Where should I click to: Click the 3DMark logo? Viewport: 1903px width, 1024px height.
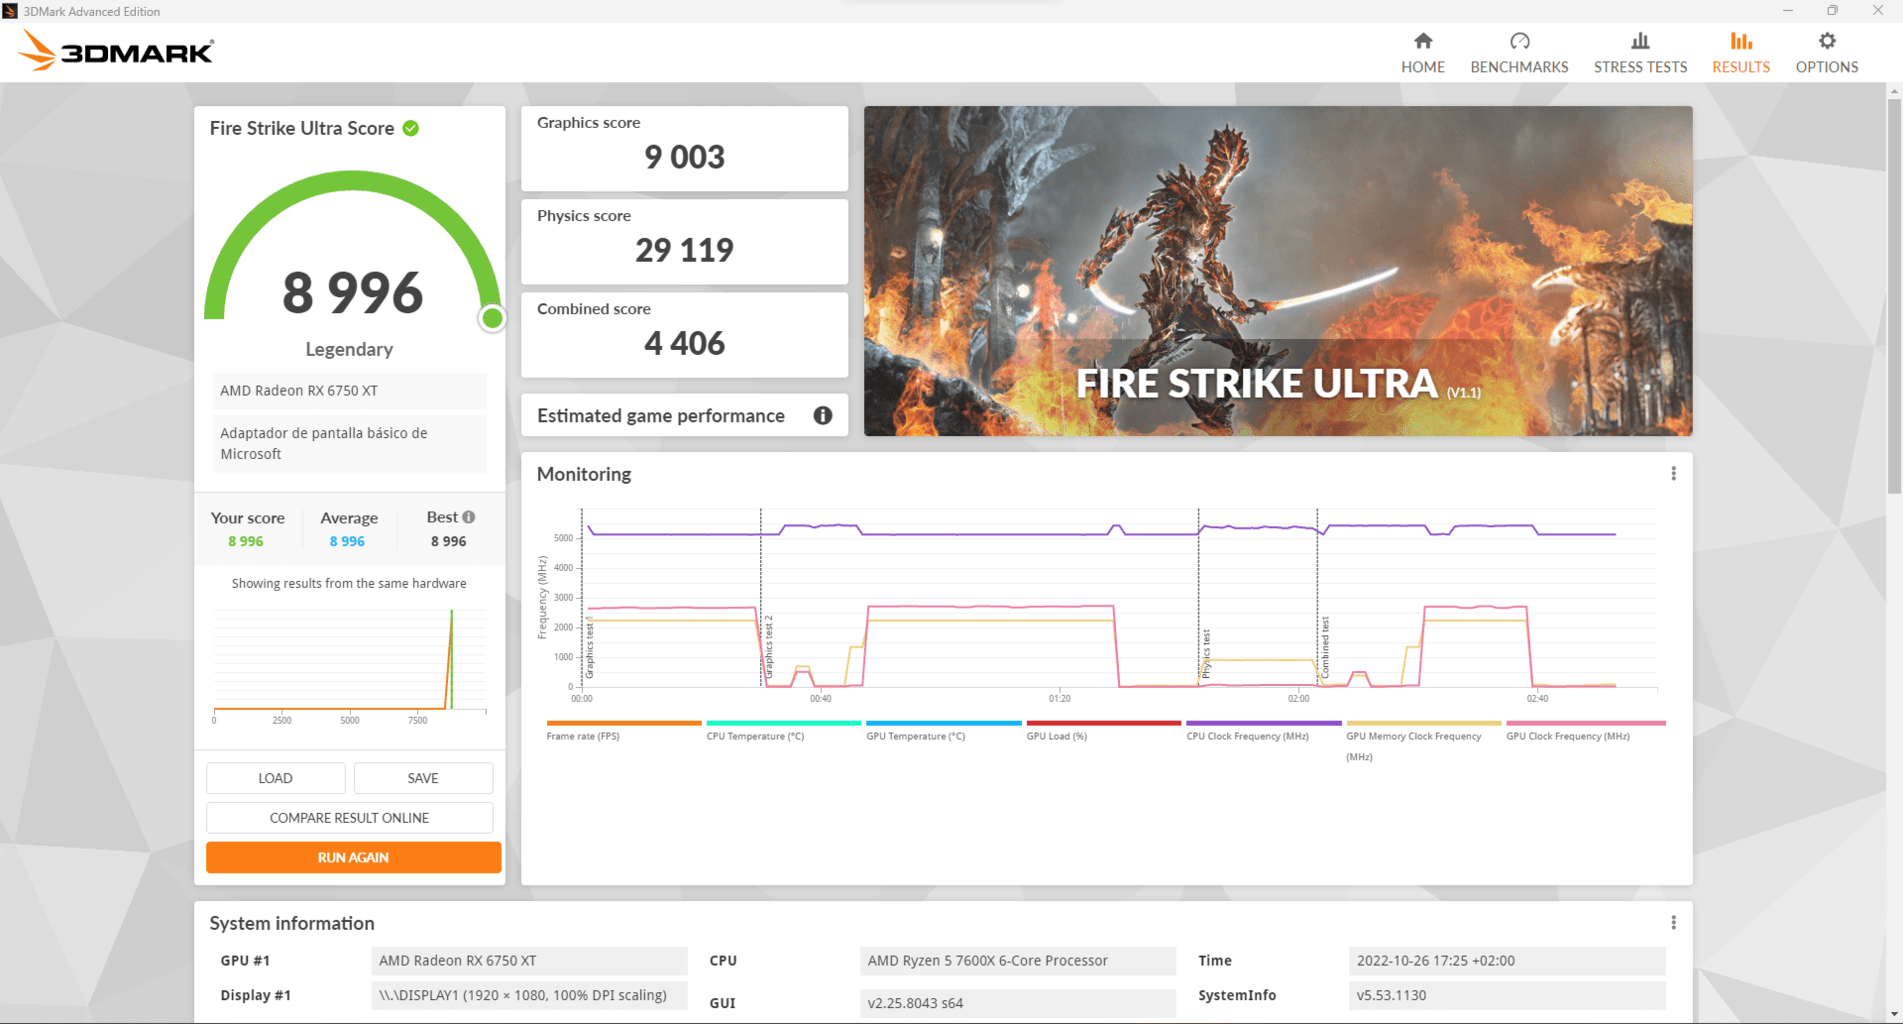pos(116,51)
